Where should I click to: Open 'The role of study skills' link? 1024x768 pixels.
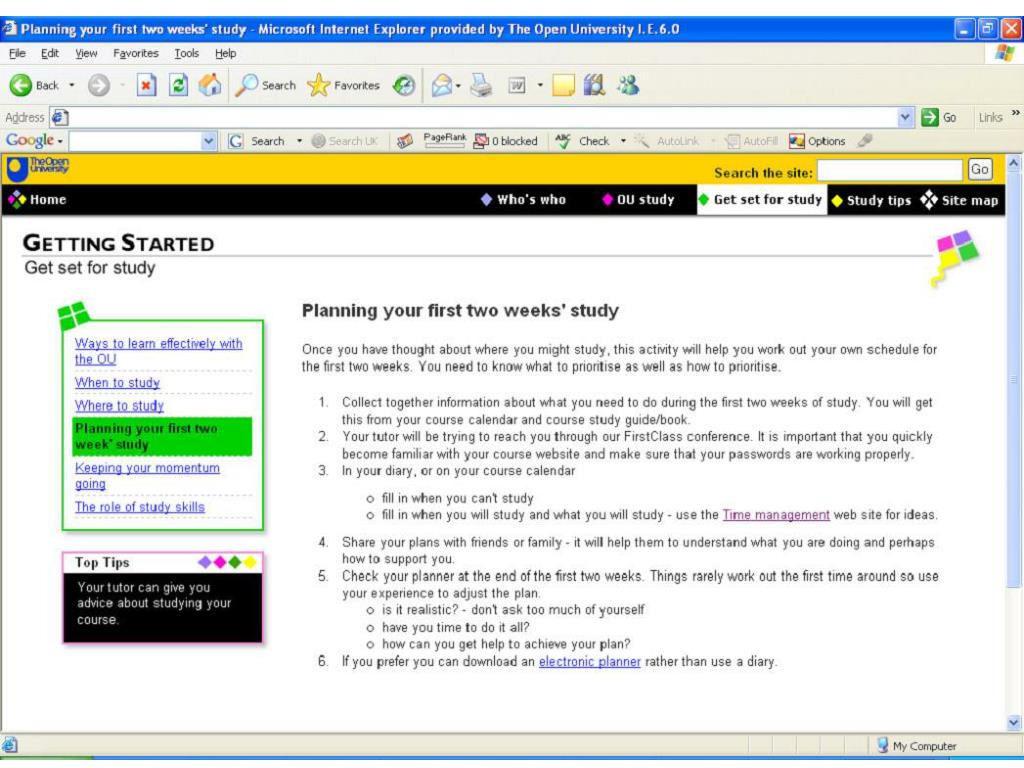(x=140, y=507)
